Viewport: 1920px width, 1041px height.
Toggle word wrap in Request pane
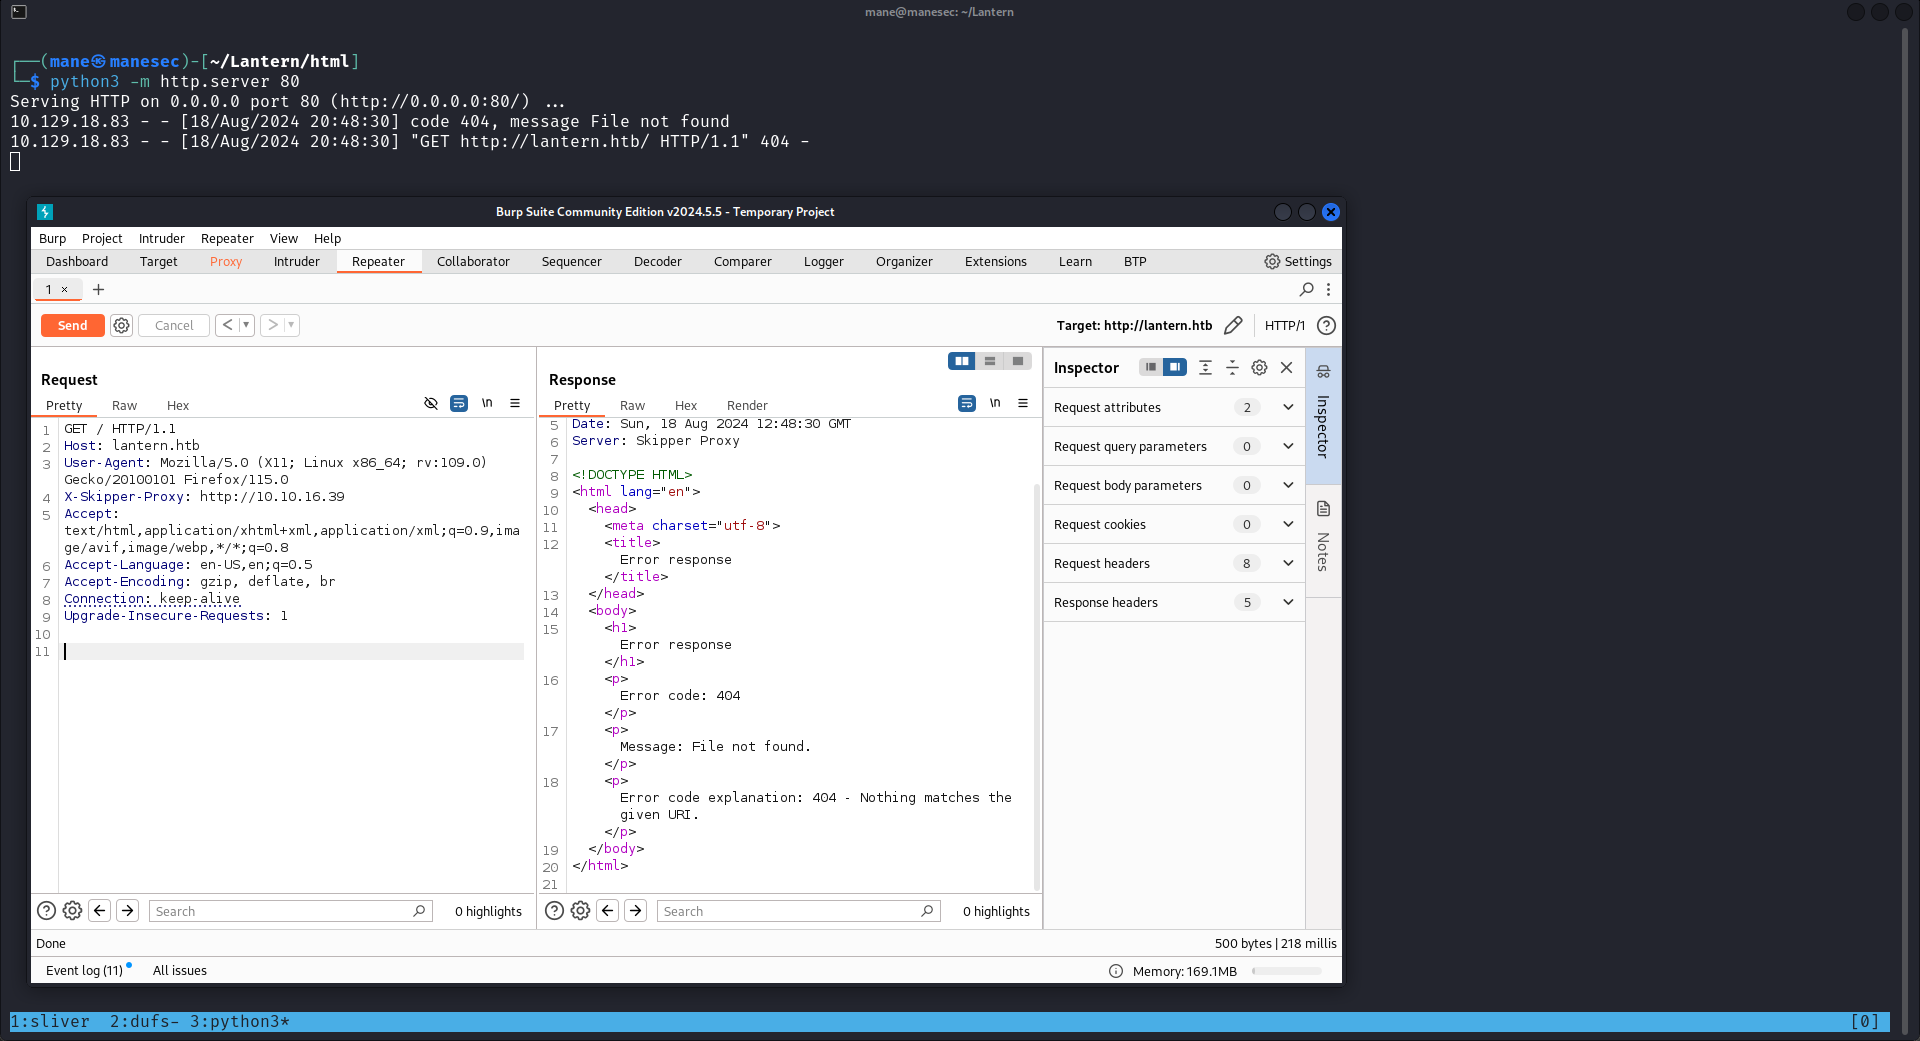[459, 403]
